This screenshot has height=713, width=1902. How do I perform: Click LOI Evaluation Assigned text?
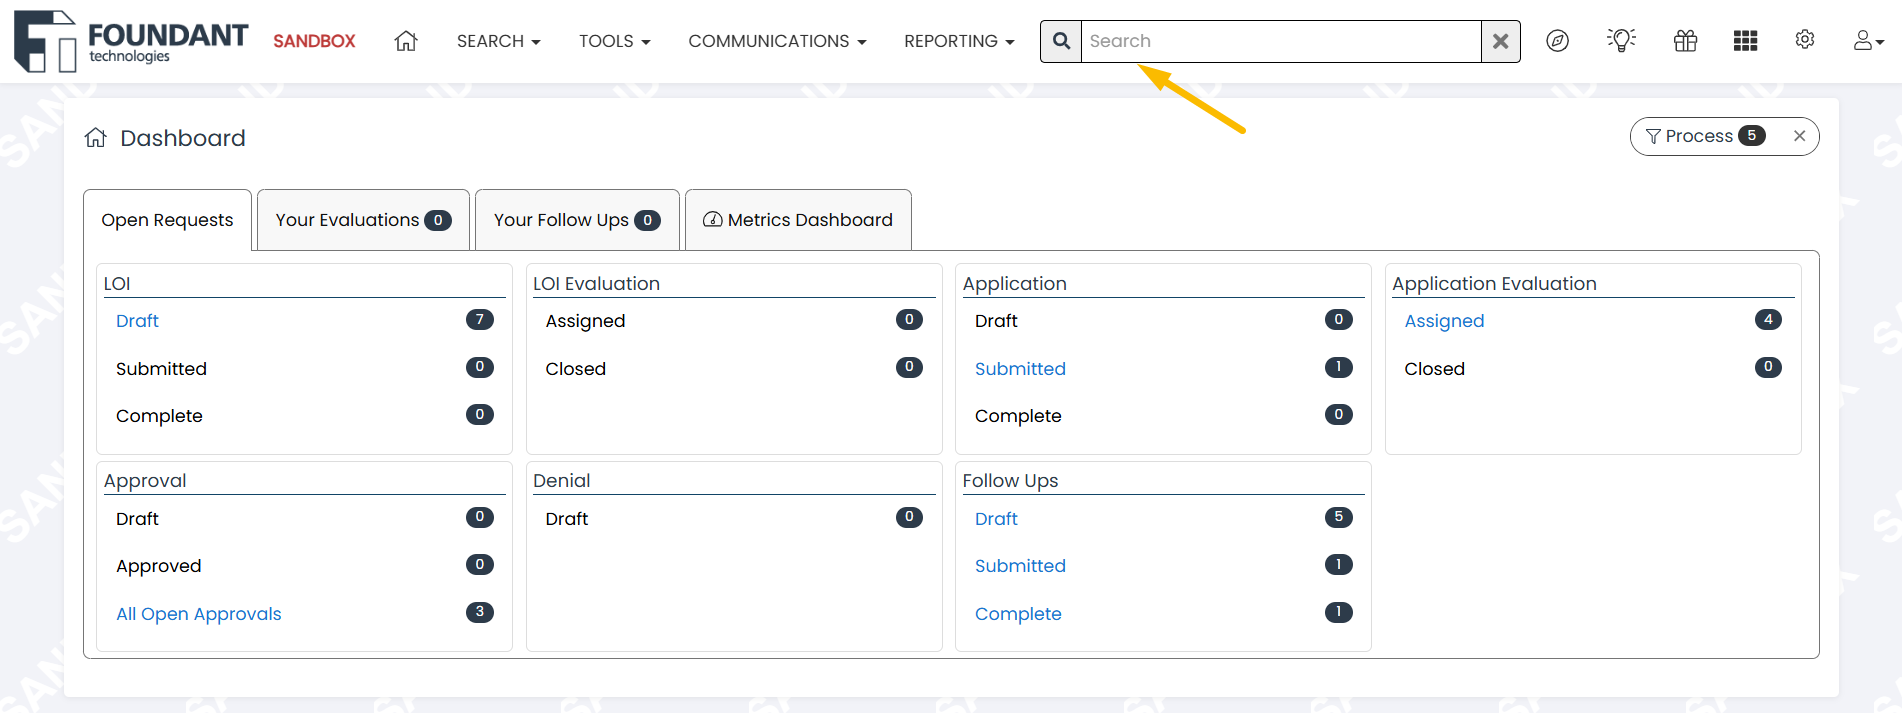(585, 321)
